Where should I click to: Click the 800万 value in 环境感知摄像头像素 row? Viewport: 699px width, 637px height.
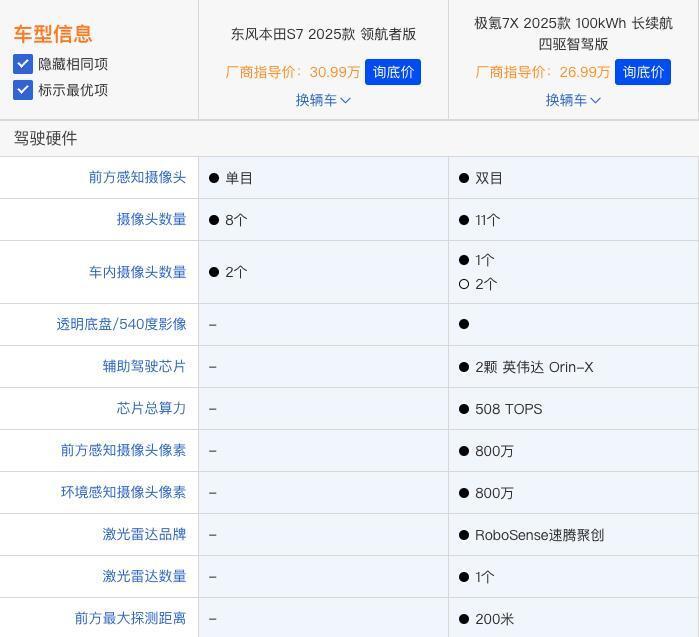[x=494, y=493]
